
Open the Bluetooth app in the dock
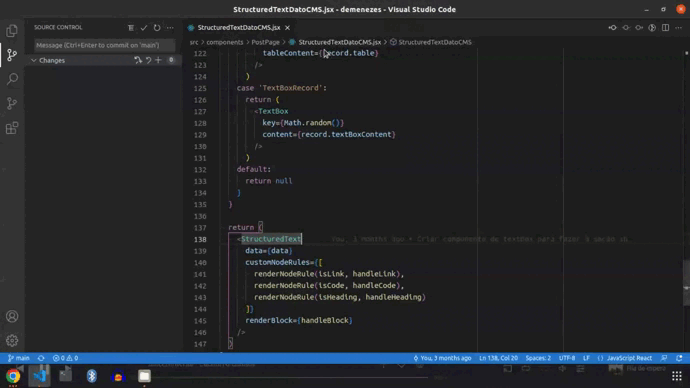92,376
